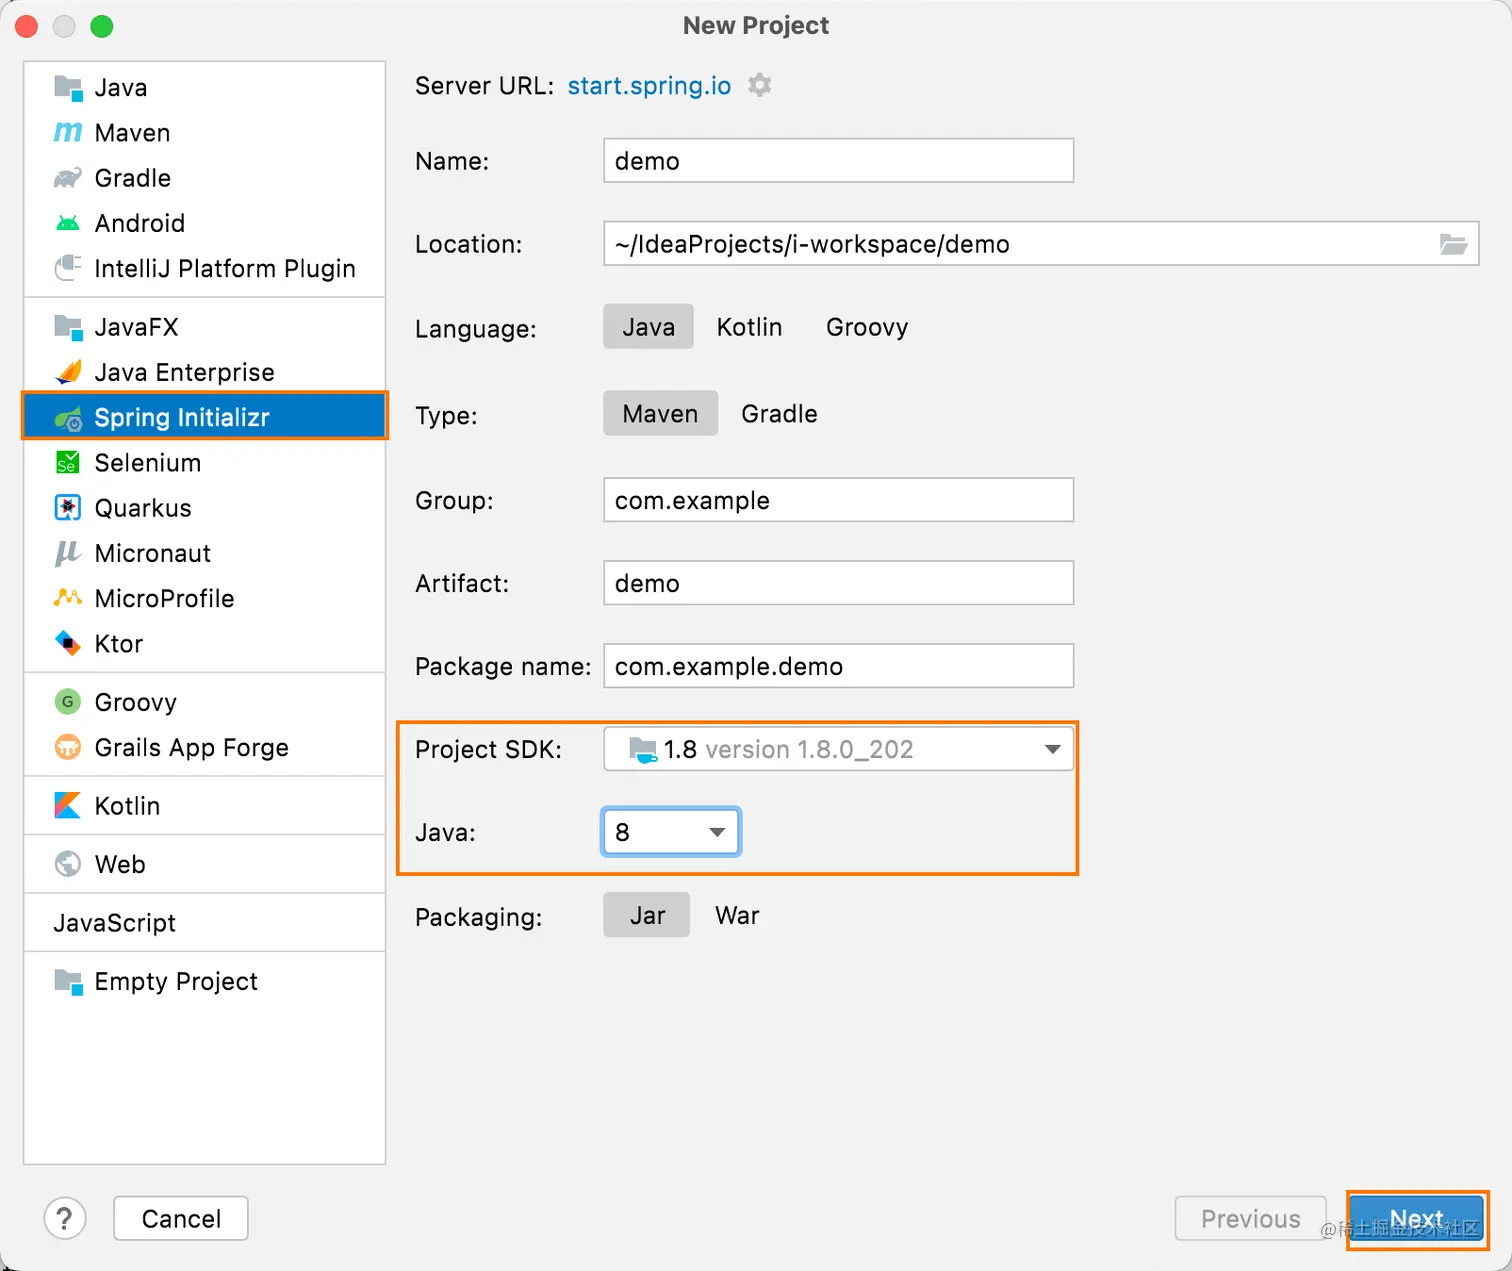This screenshot has height=1271, width=1512.
Task: Choose the Selenium icon in the list
Action: coord(68,463)
